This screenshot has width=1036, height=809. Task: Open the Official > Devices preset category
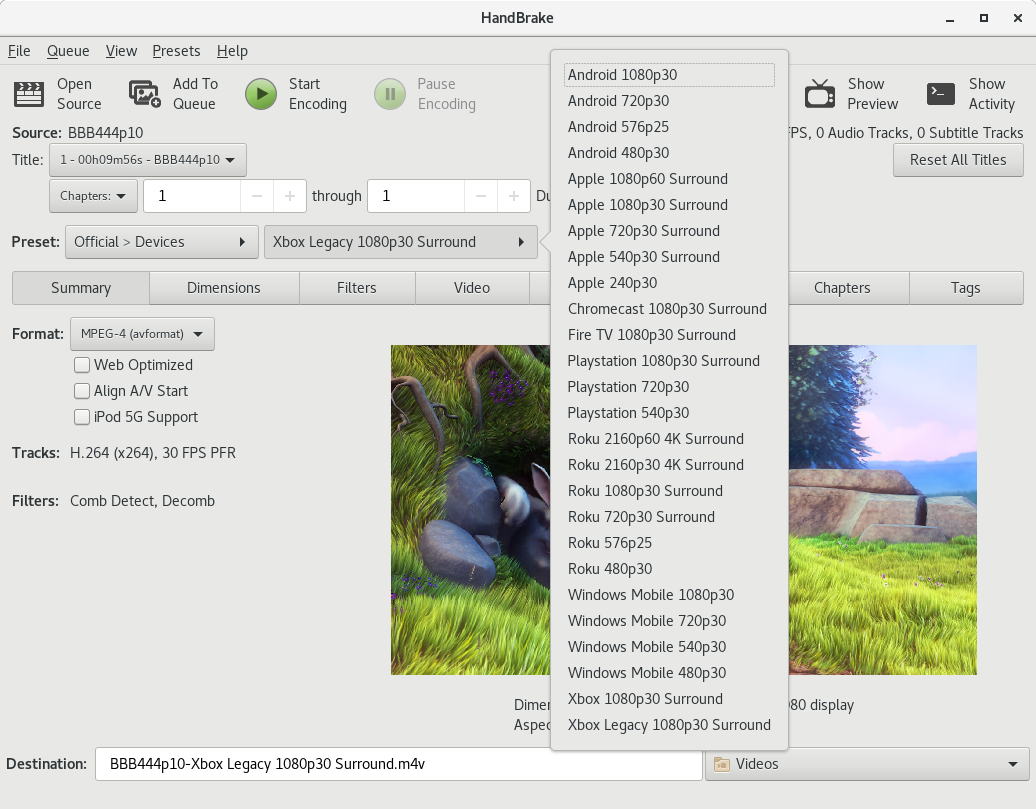[162, 242]
